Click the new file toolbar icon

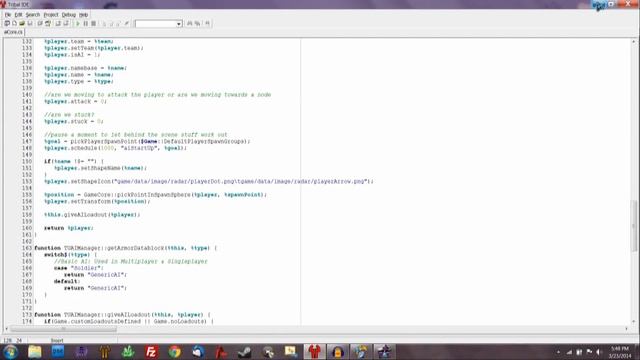[x=14, y=24]
